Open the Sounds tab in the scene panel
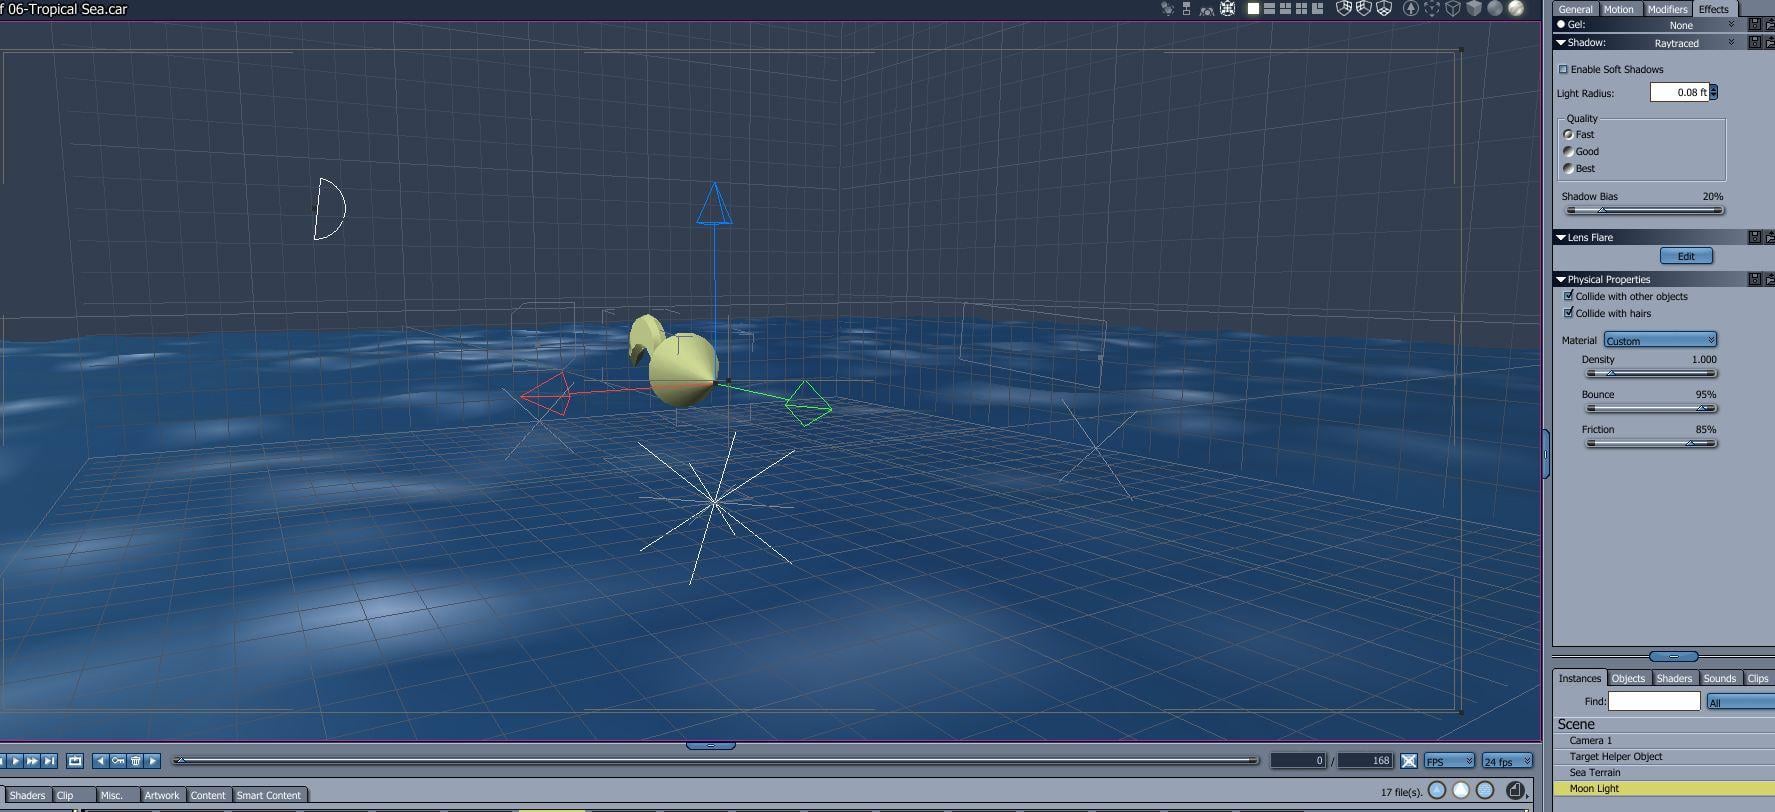 coord(1720,678)
